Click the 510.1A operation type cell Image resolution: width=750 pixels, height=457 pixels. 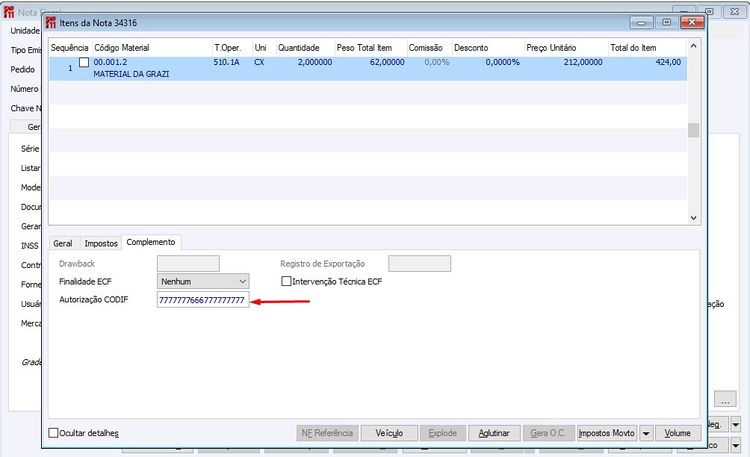click(x=226, y=62)
